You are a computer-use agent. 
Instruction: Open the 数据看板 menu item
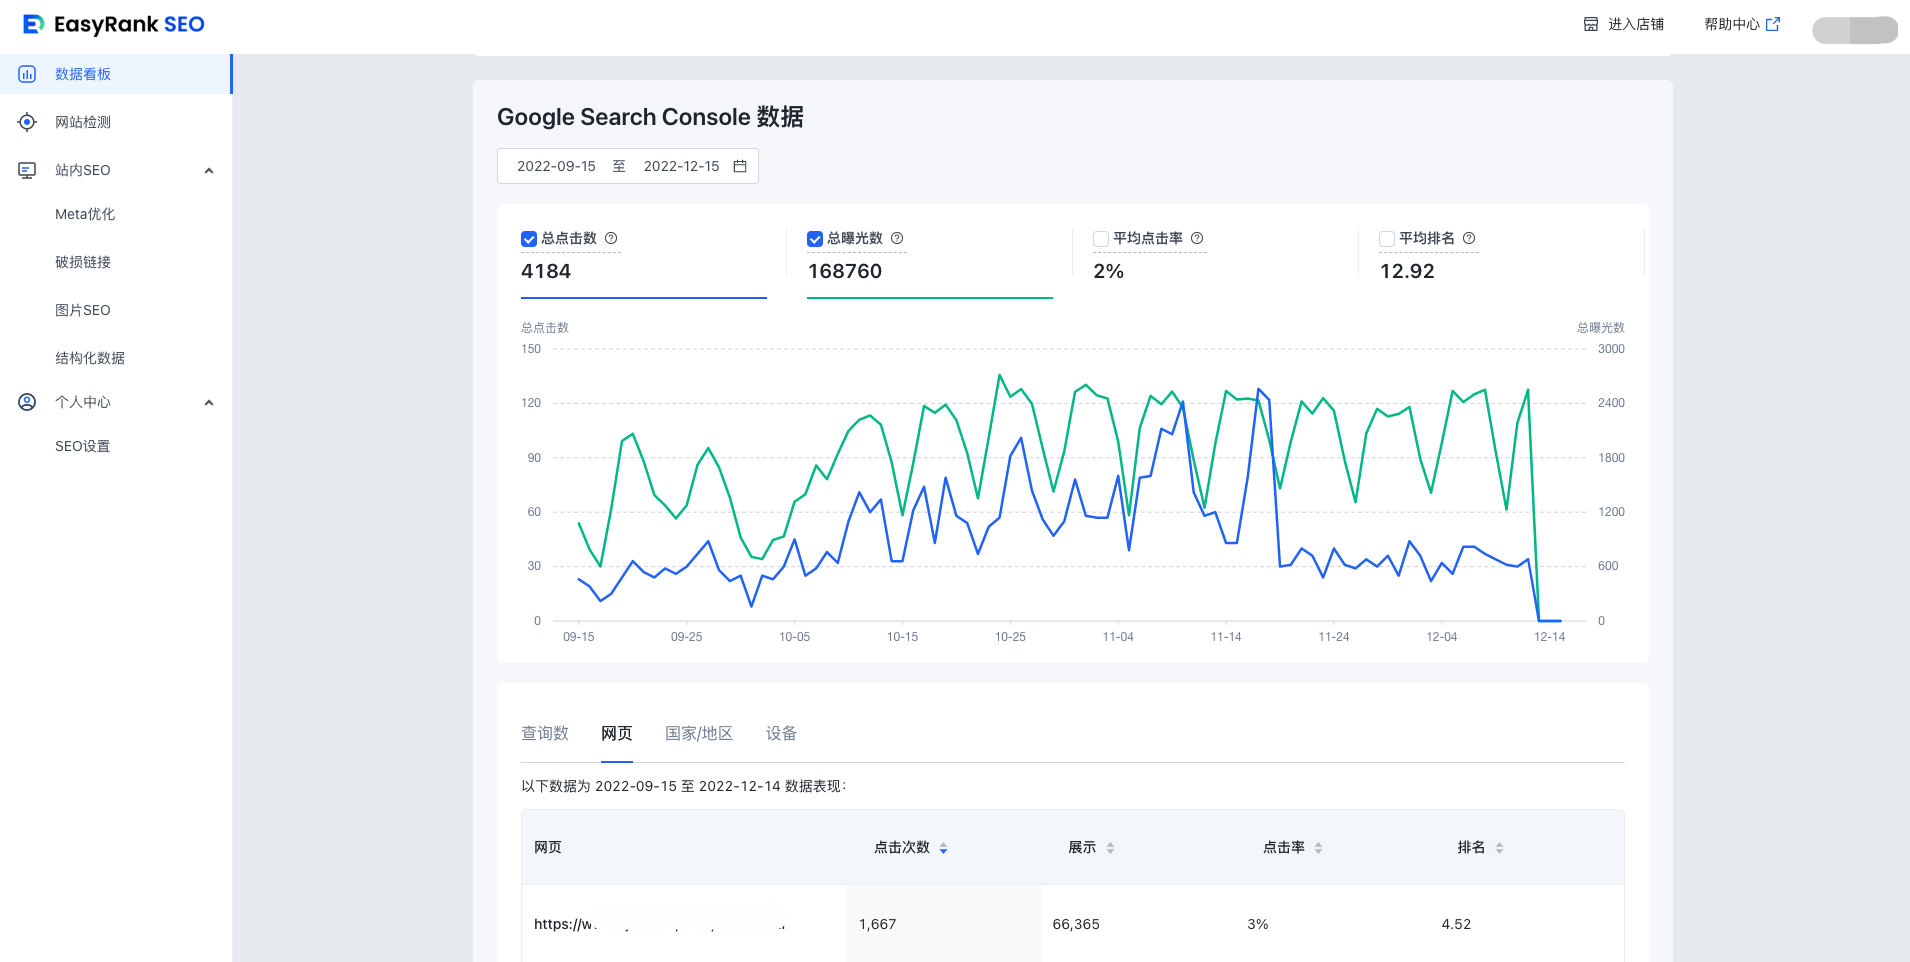tap(116, 74)
